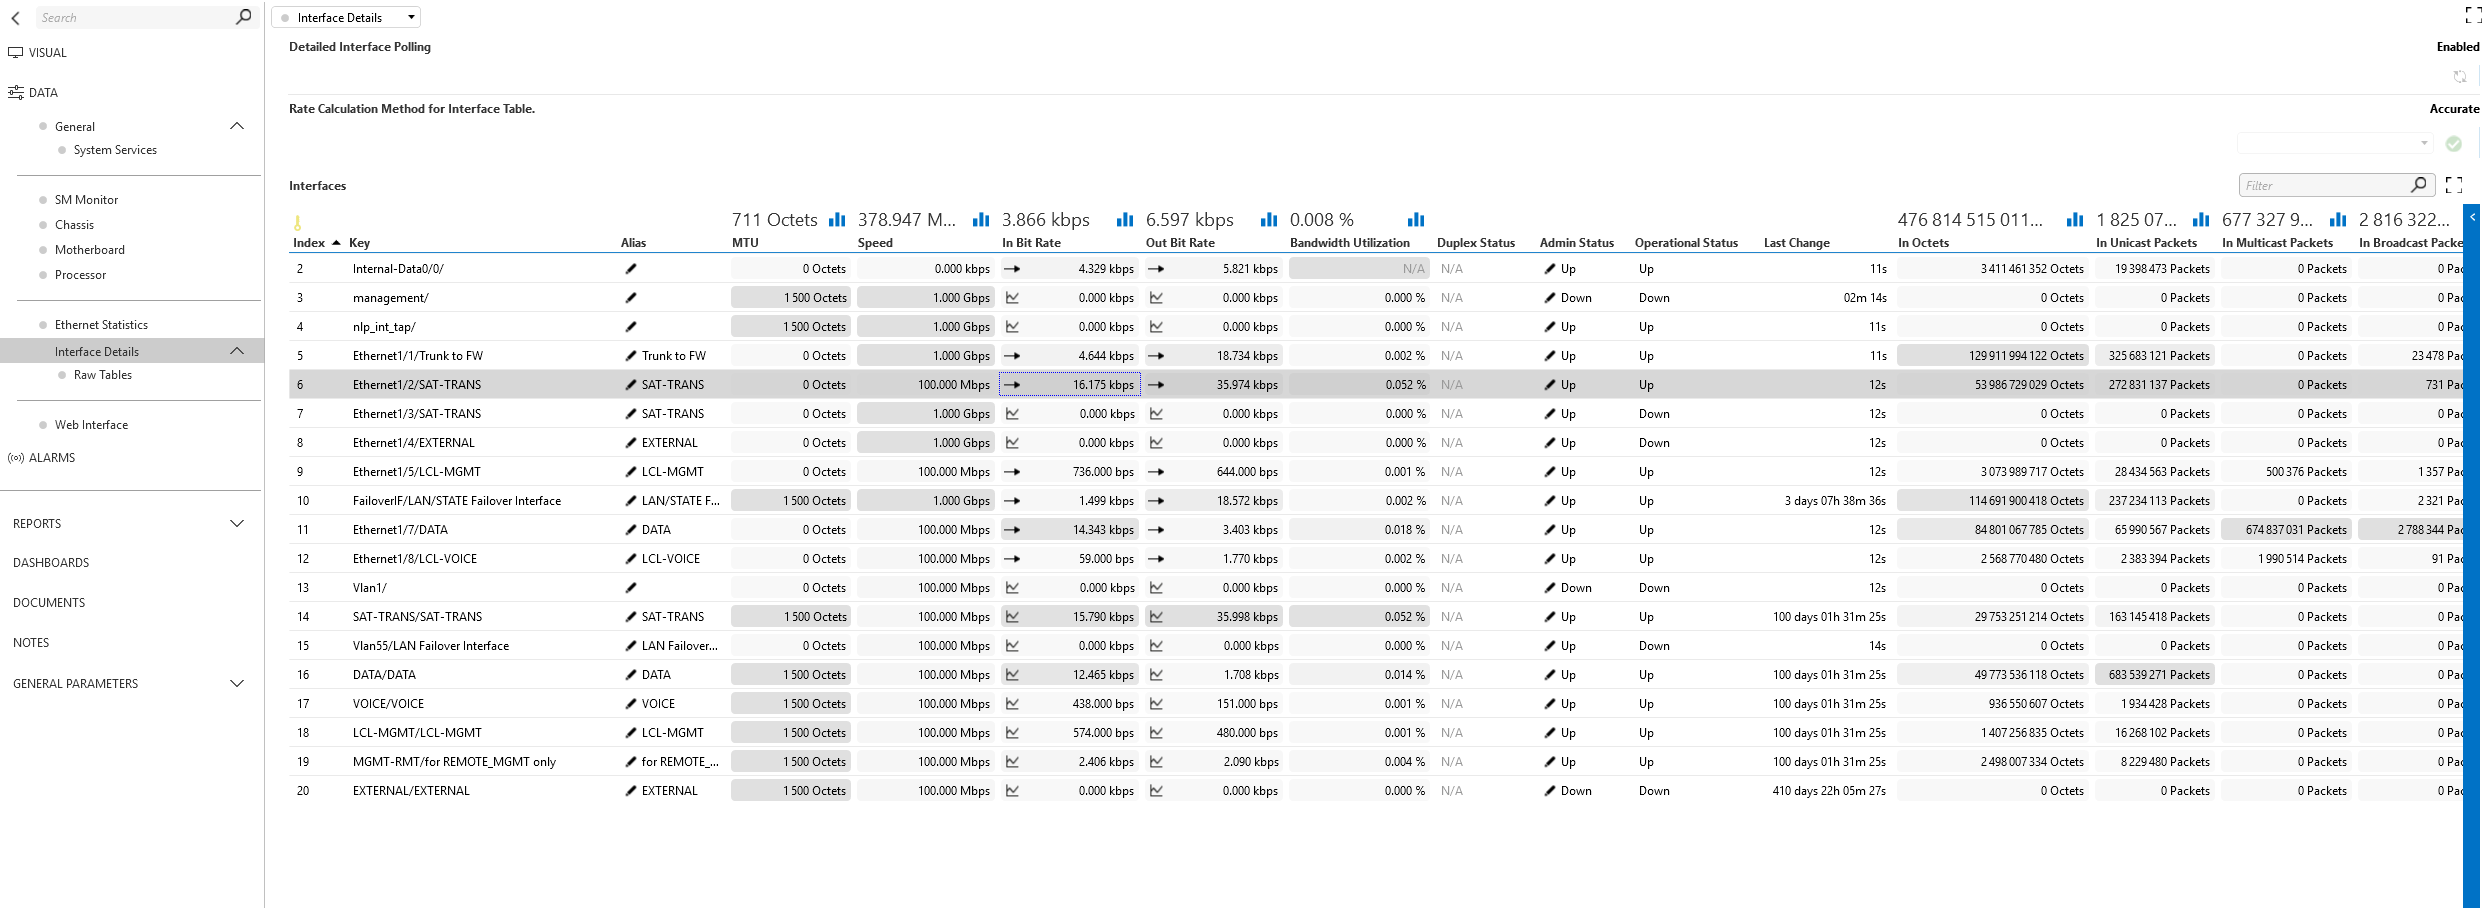
Task: Open NOTES in the sidebar
Action: coord(31,643)
